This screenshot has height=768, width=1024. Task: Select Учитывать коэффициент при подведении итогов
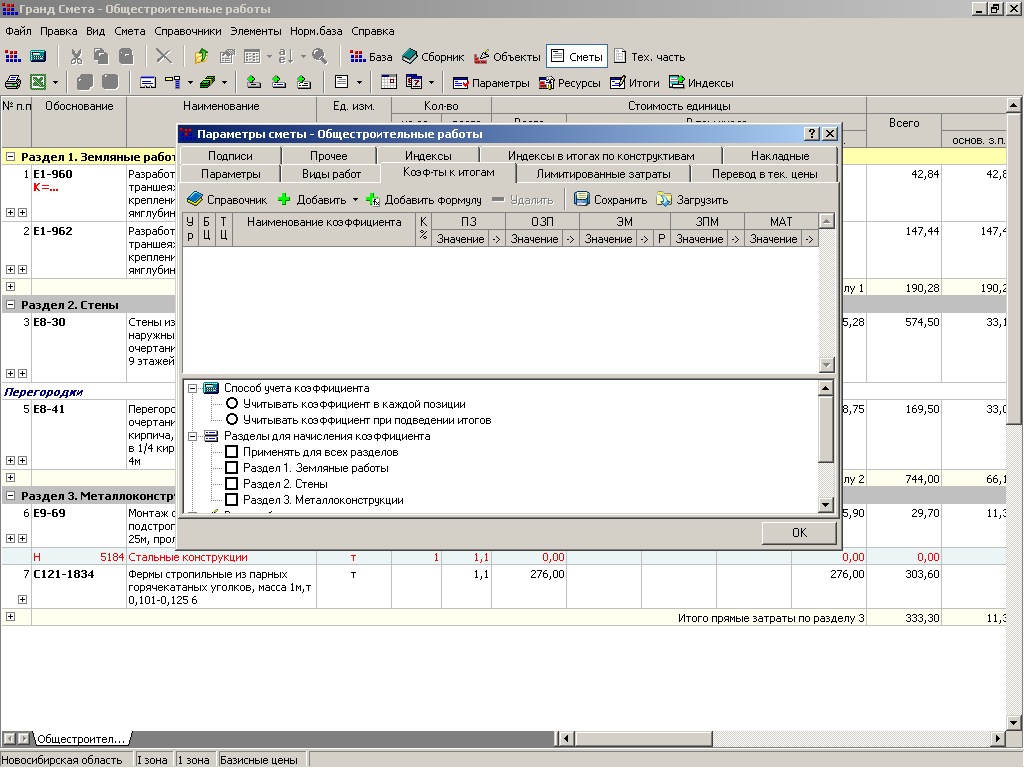[232, 419]
